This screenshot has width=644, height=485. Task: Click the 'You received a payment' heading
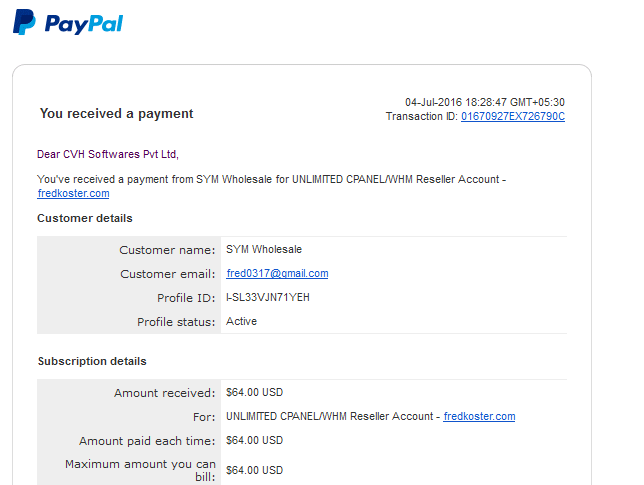click(x=116, y=114)
